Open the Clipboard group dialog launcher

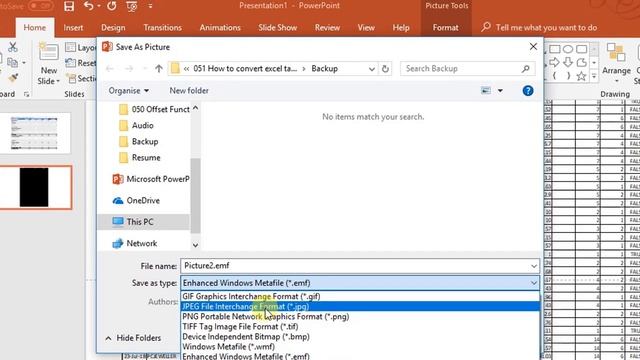pyautogui.click(x=27, y=94)
